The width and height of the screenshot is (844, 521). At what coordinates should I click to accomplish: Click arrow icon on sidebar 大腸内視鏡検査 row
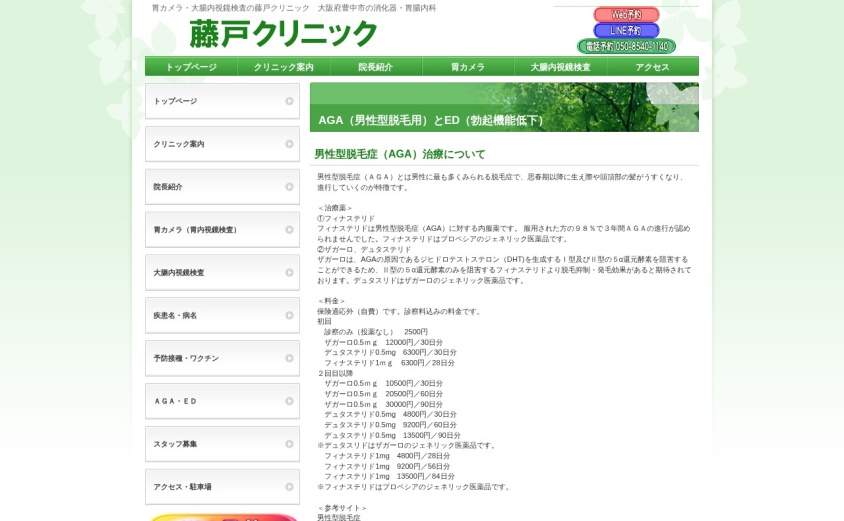(290, 272)
